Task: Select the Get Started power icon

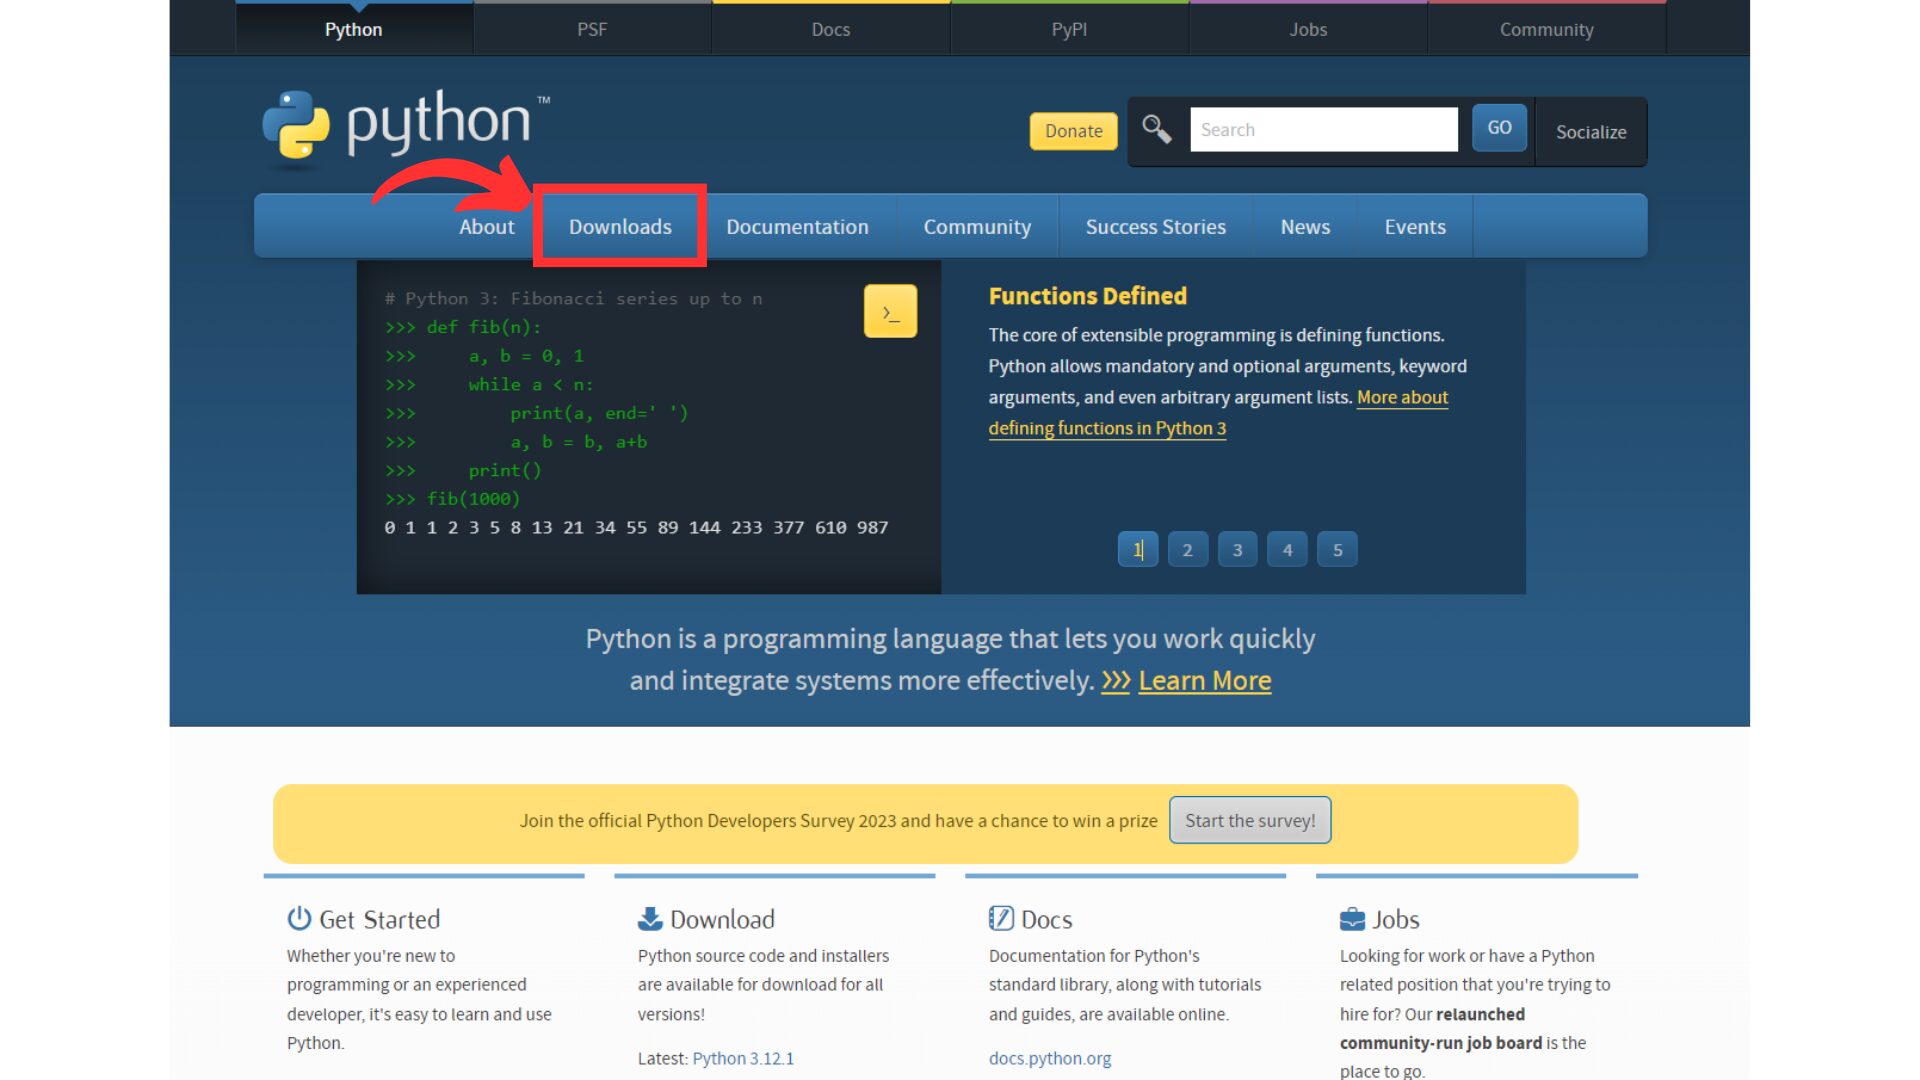Action: click(298, 918)
